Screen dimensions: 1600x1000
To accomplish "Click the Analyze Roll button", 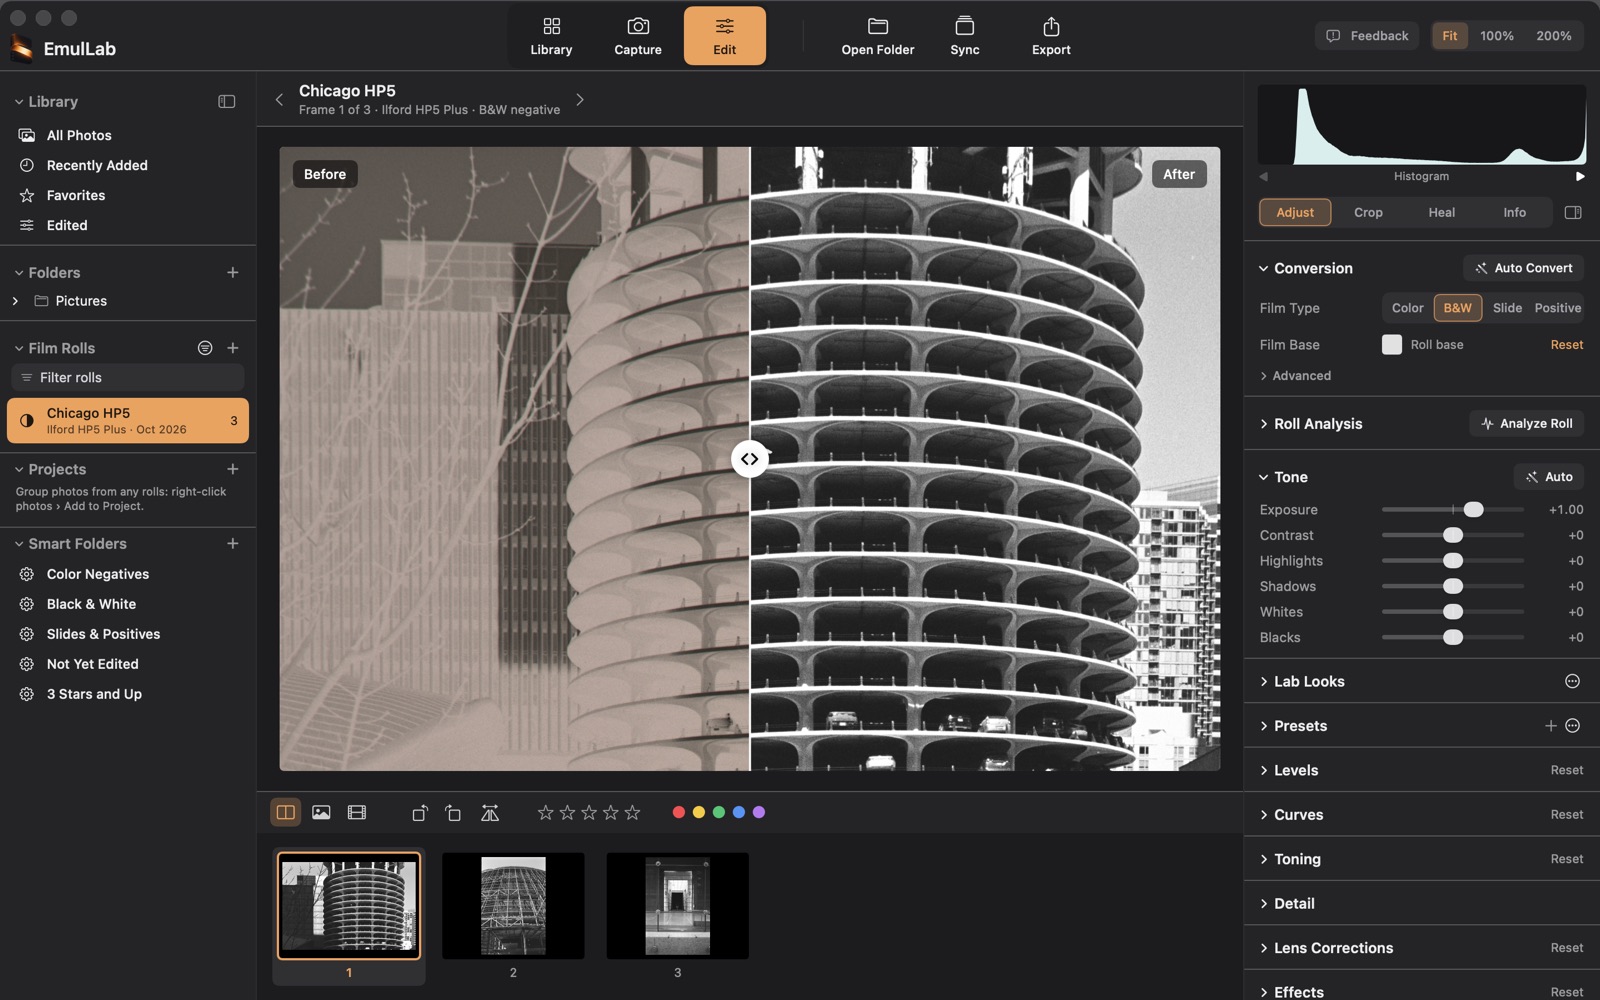I will pos(1526,424).
